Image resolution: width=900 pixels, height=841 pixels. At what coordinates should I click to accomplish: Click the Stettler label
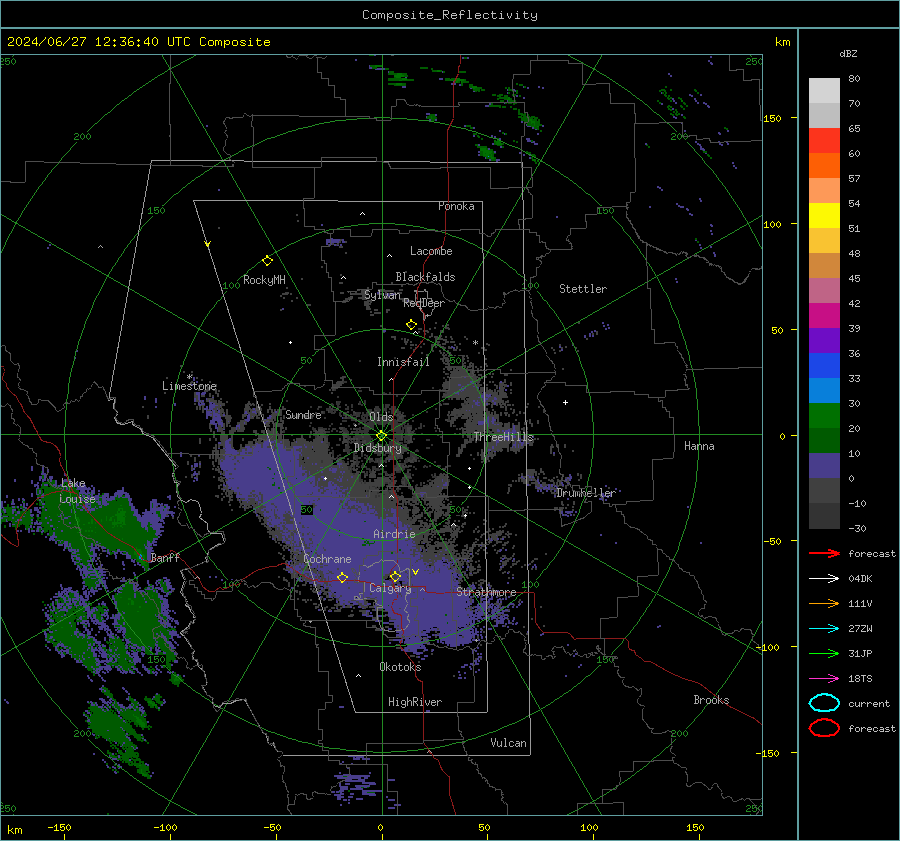tap(583, 289)
